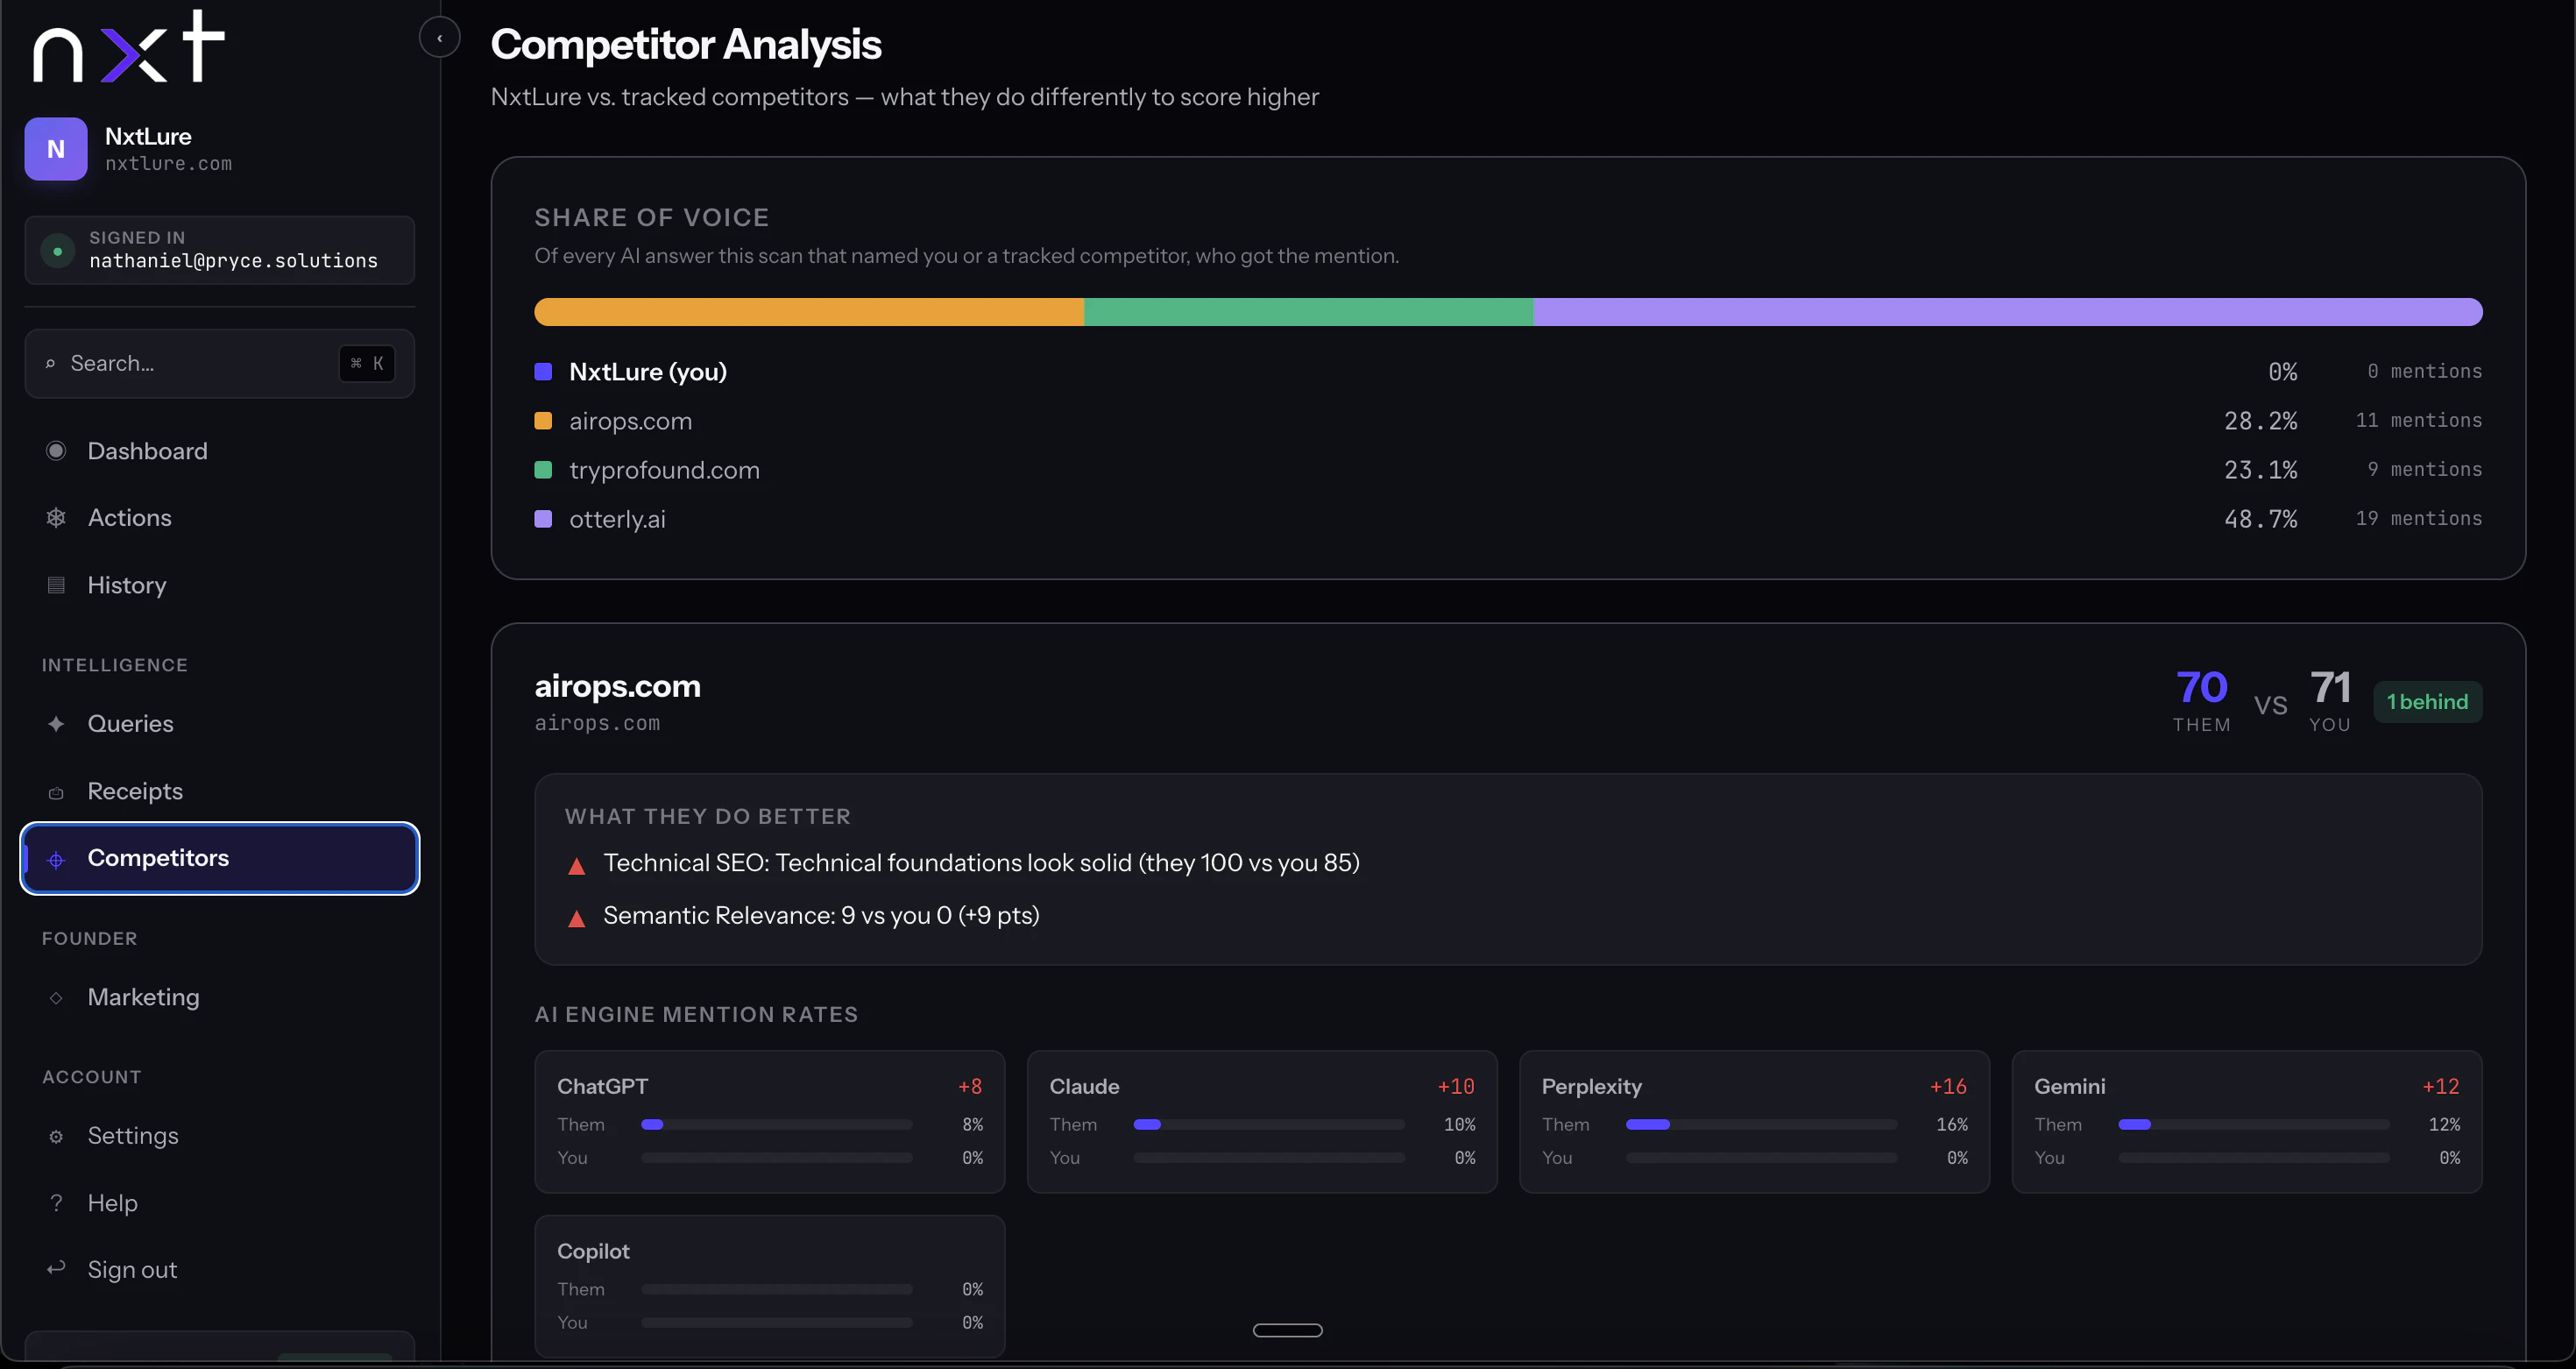This screenshot has width=2576, height=1369.
Task: Click the green tryprofound.com legend swatch
Action: pyautogui.click(x=543, y=470)
